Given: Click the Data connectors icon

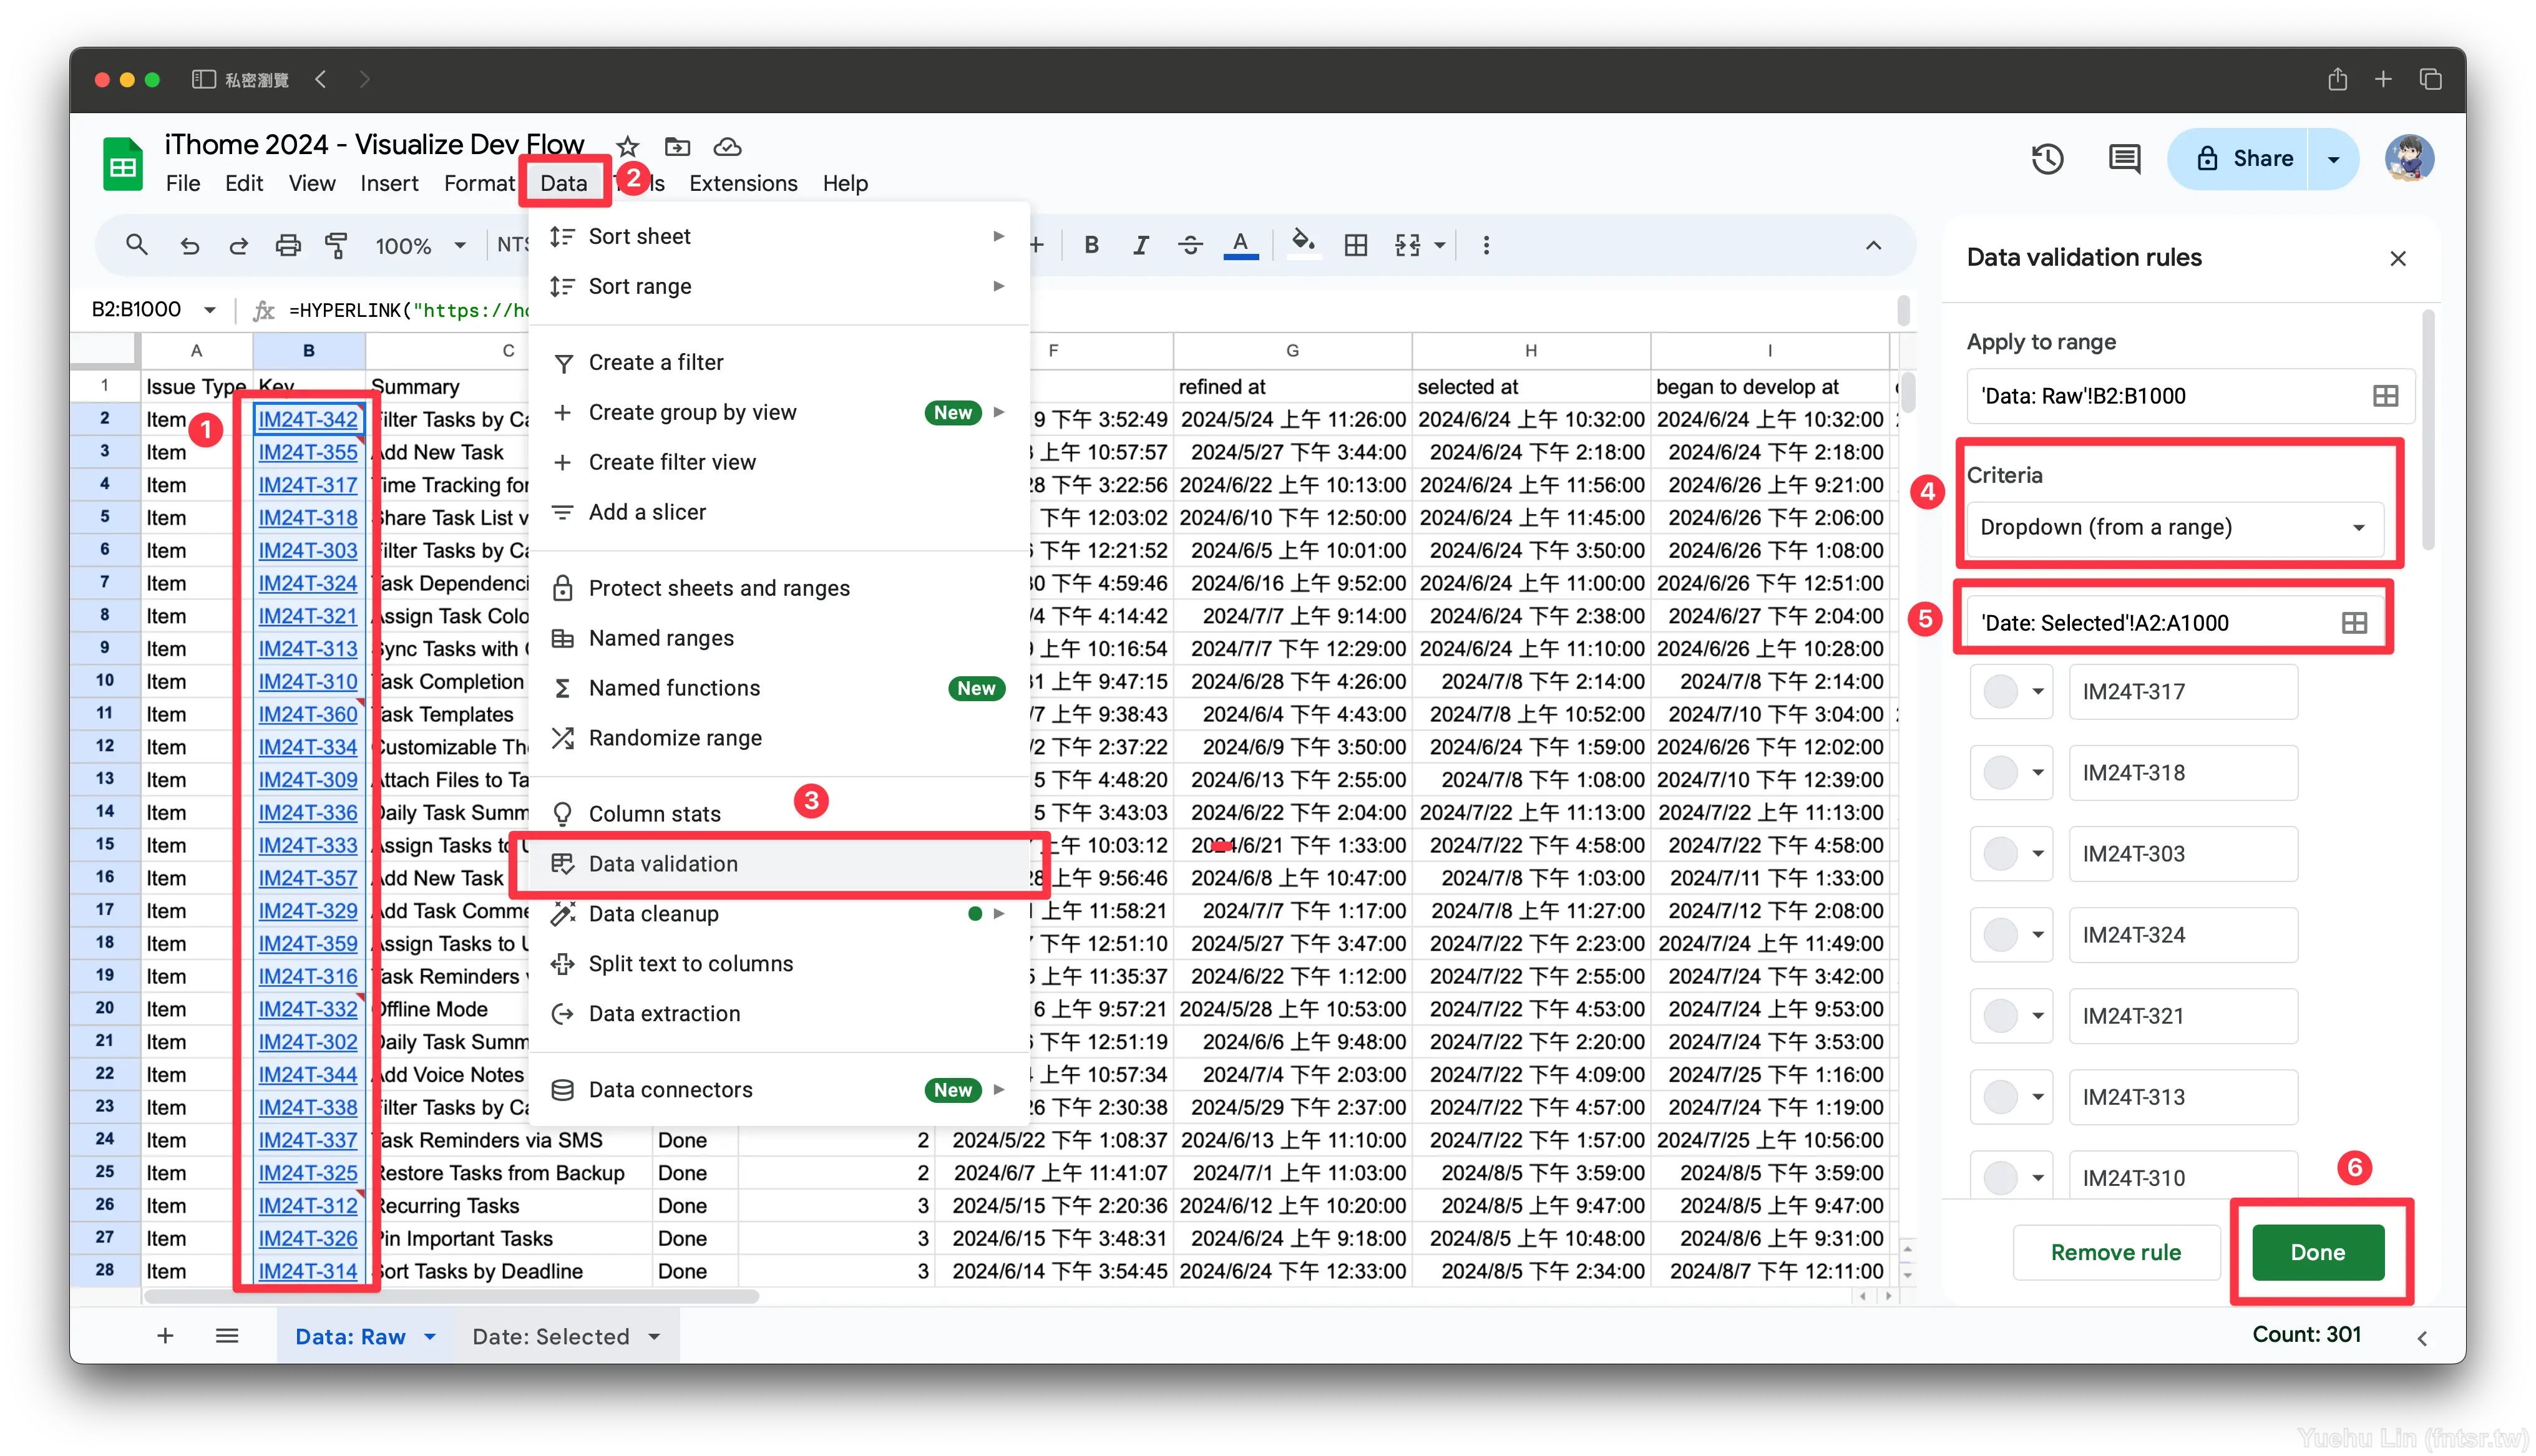Looking at the screenshot, I should click(x=563, y=1089).
